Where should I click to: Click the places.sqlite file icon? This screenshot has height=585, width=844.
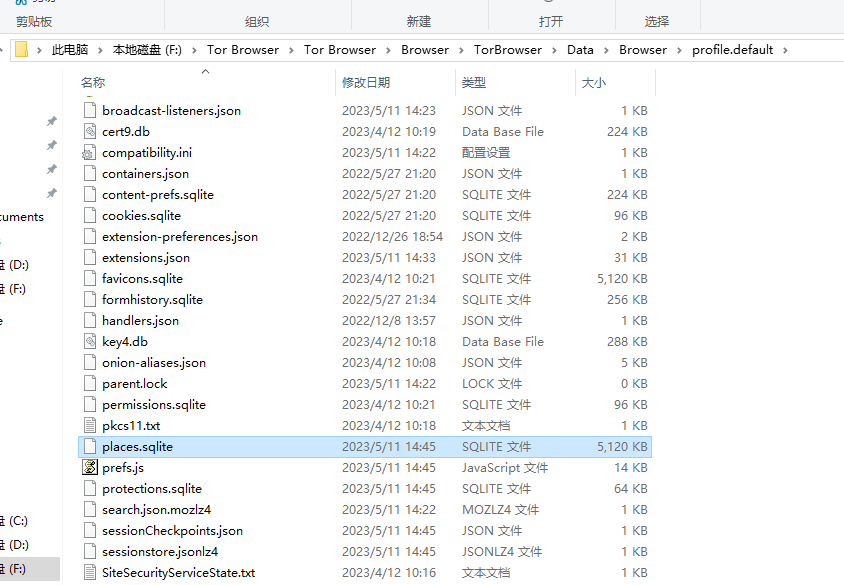point(90,446)
